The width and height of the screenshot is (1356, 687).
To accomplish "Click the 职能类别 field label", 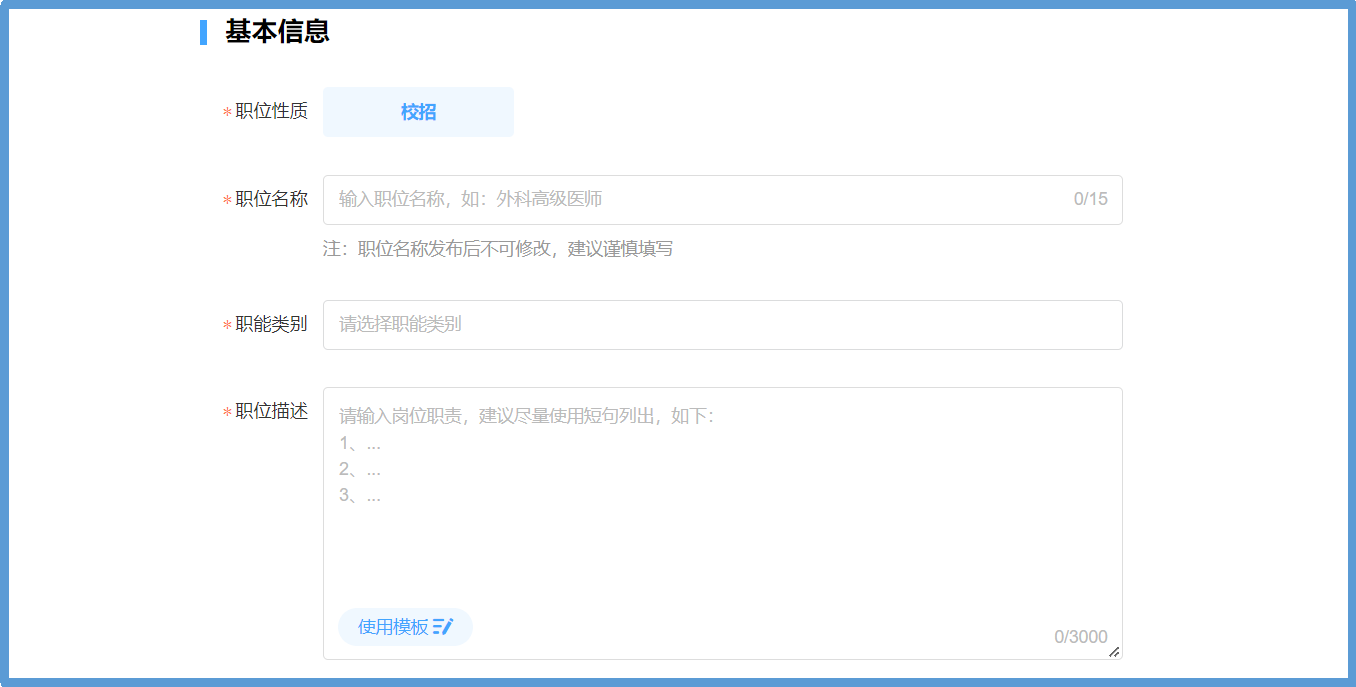I will tap(271, 324).
